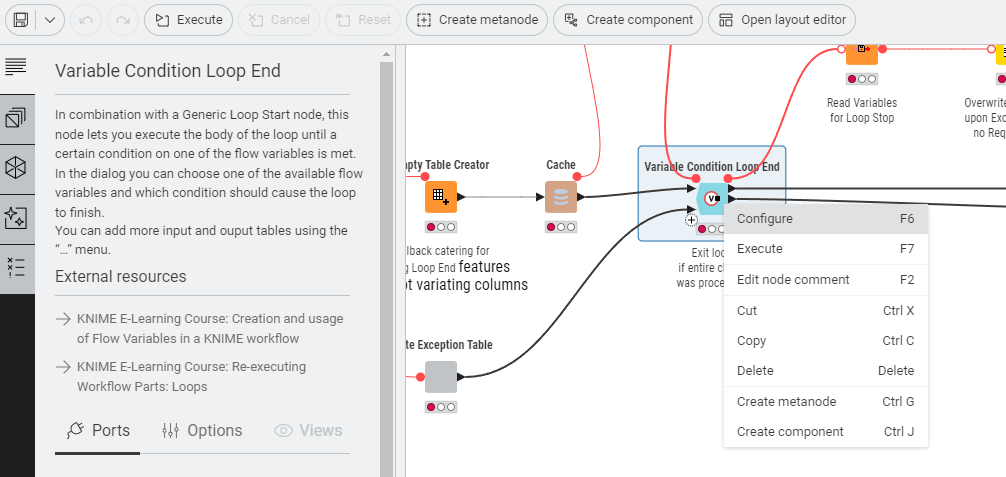1006x477 pixels.
Task: Click the External resources heading
Action: tap(121, 277)
